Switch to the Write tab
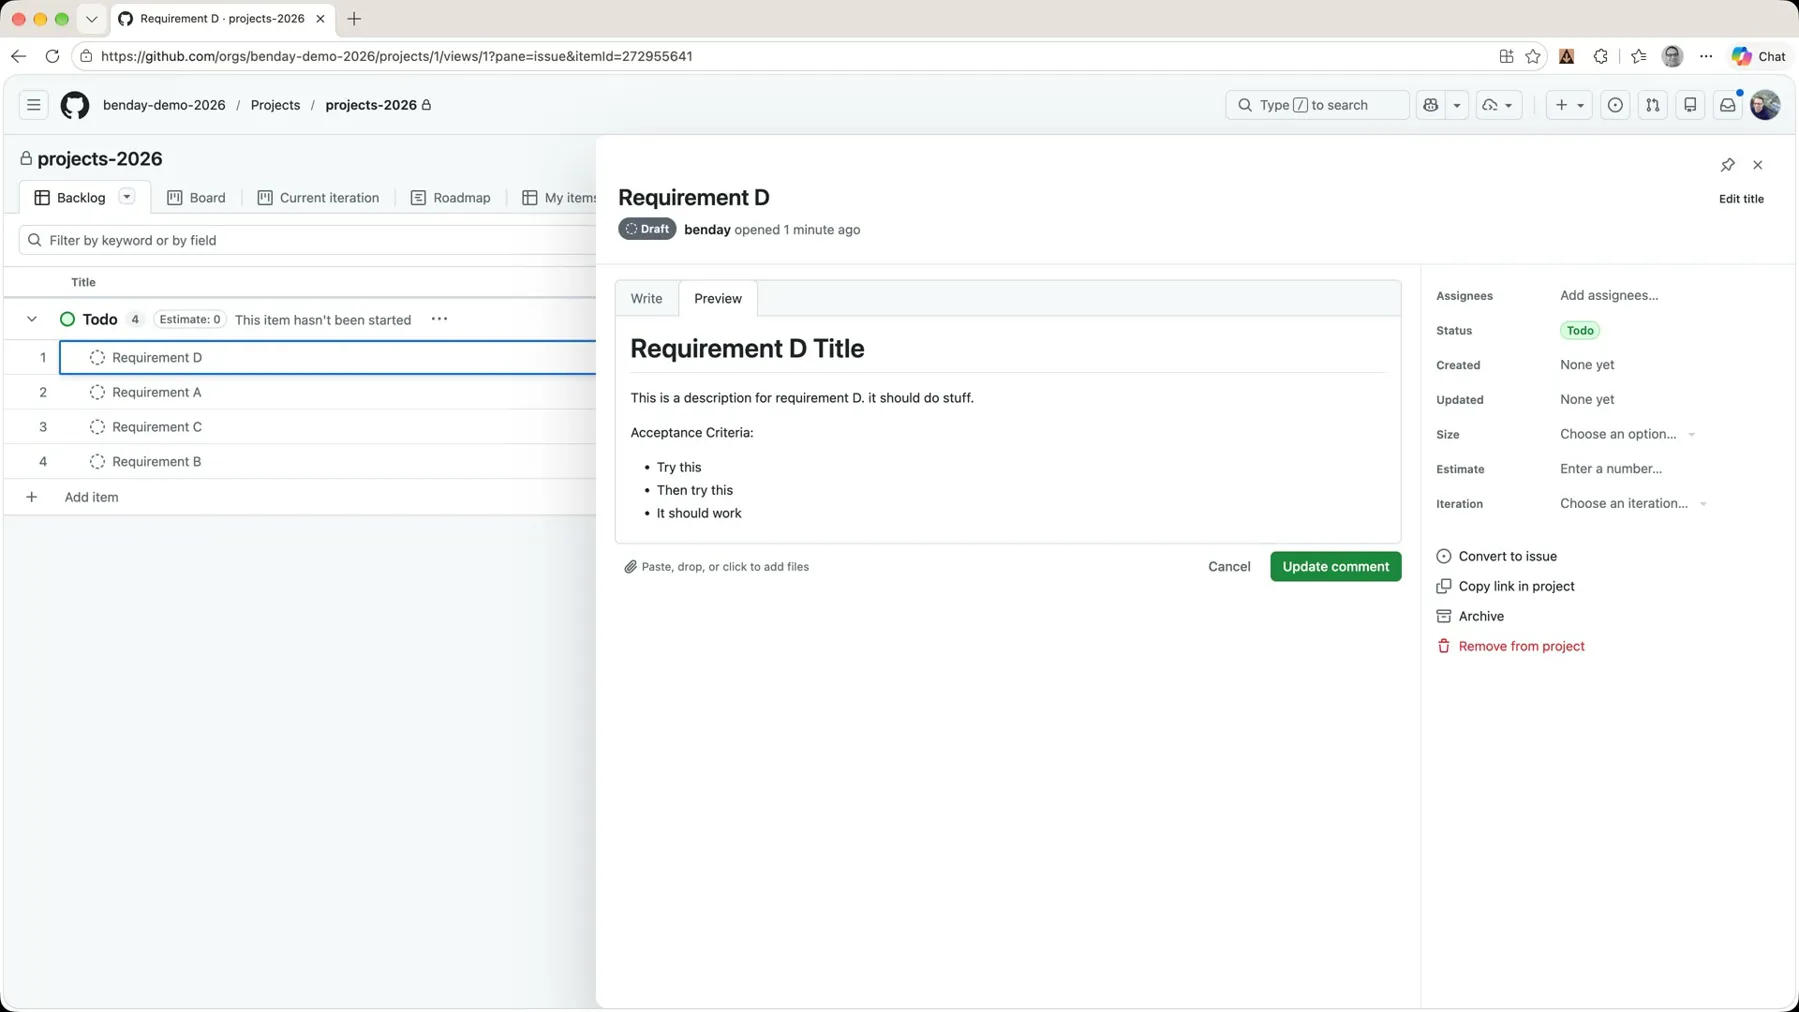 tap(646, 299)
